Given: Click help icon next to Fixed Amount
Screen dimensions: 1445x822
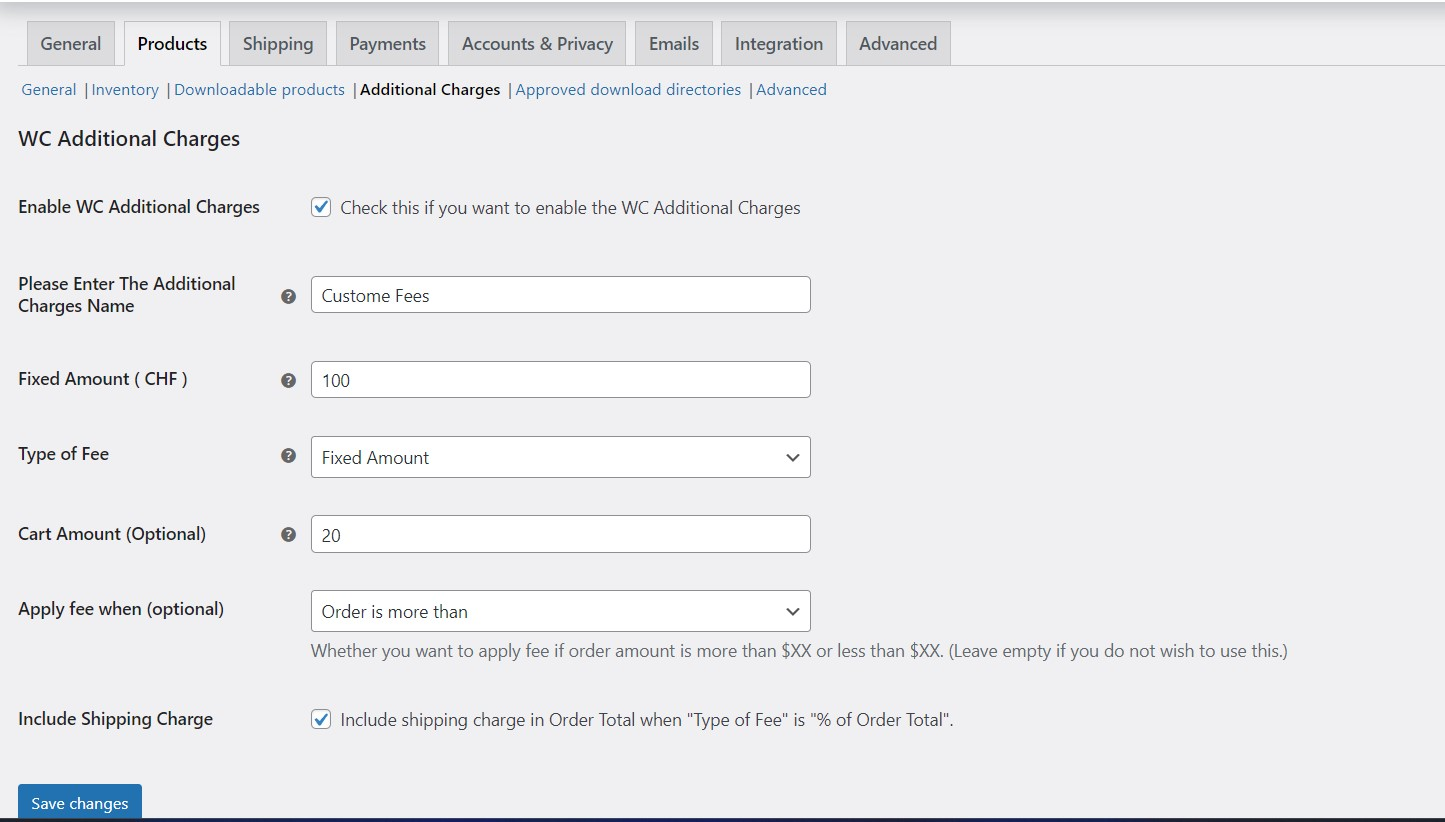Looking at the screenshot, I should click(289, 380).
